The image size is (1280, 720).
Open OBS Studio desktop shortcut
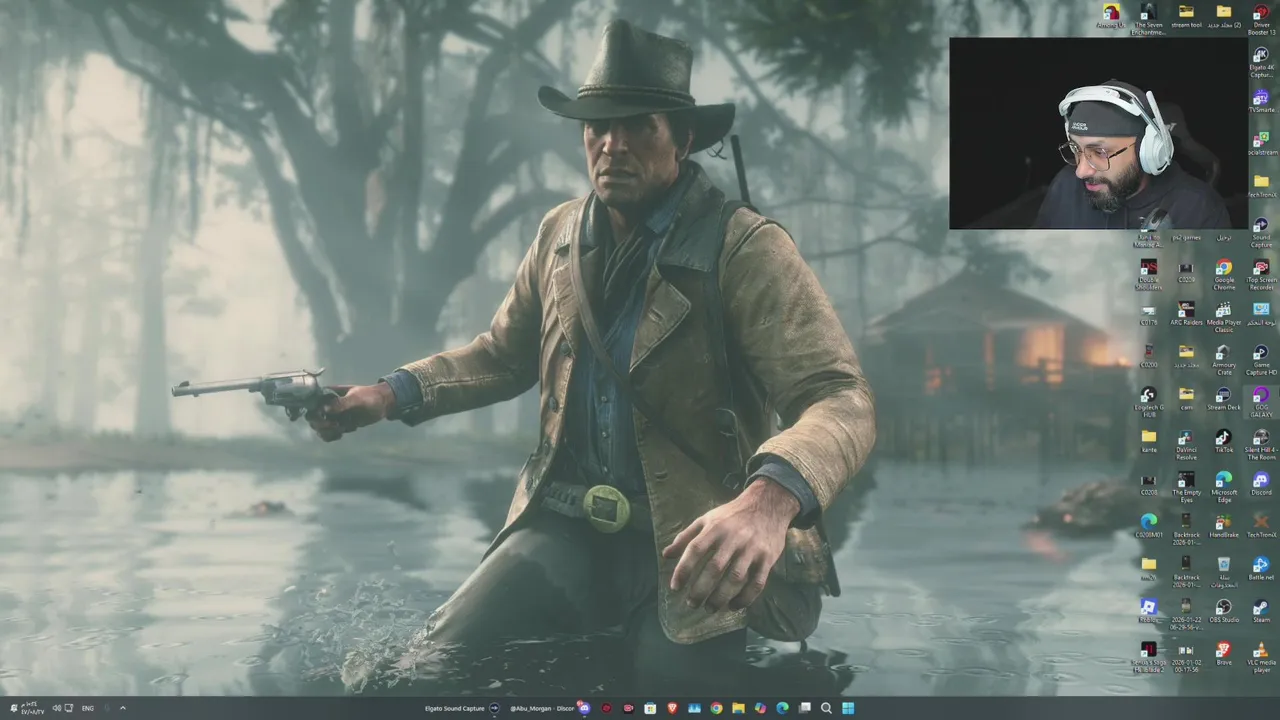(1223, 612)
